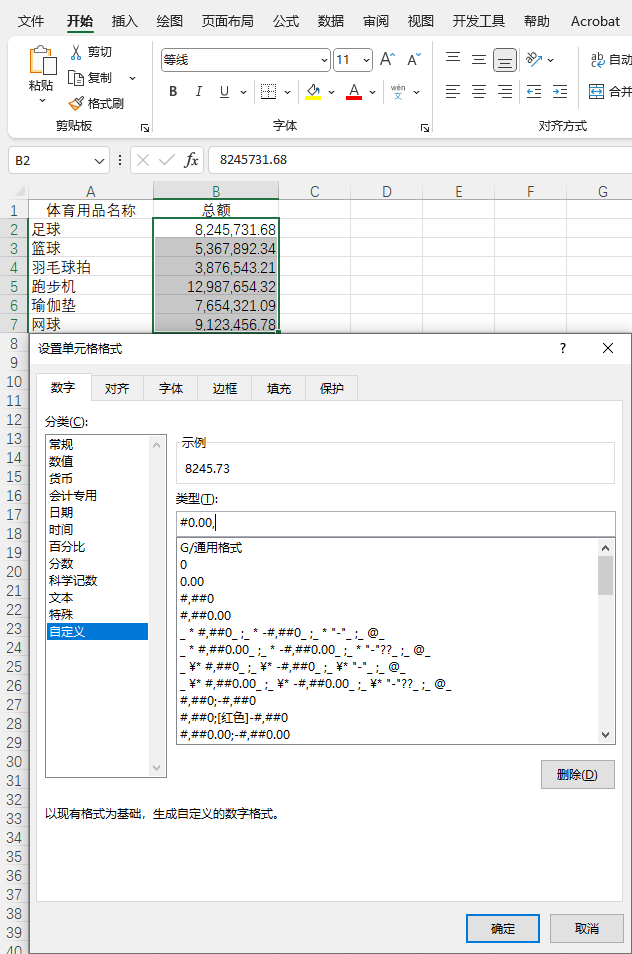Click formula bar value 8245731.68

(x=253, y=160)
